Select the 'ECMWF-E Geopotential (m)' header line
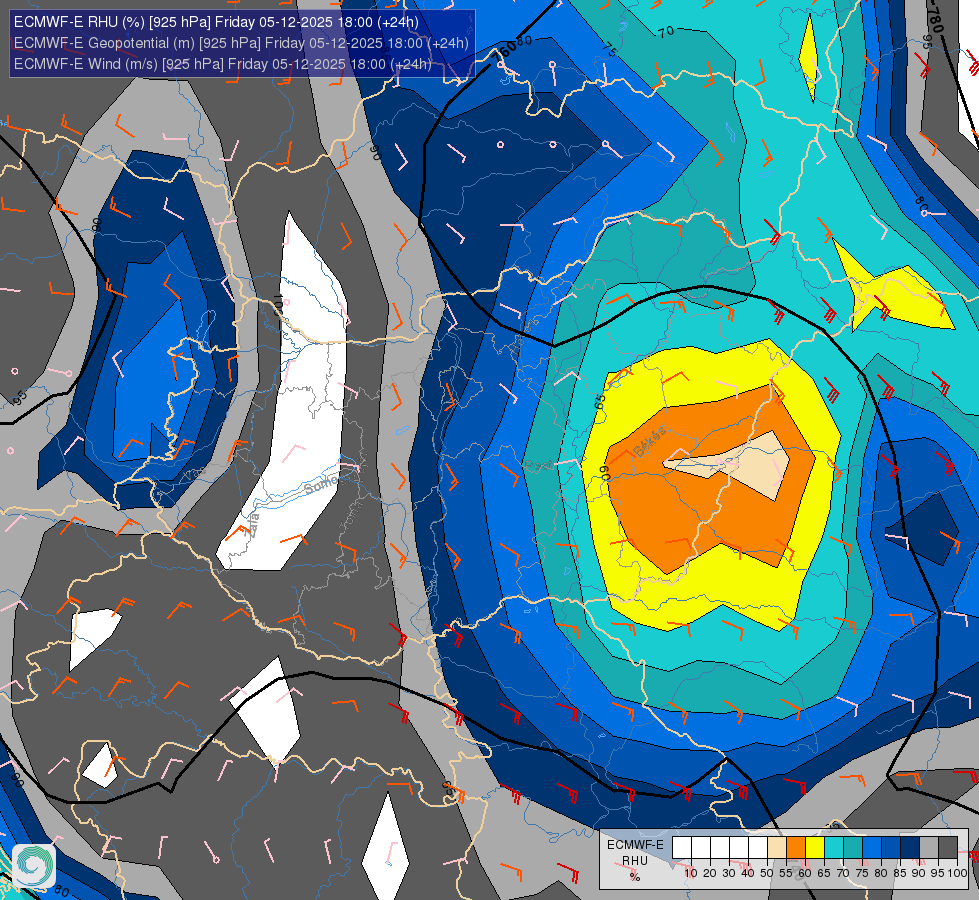 click(x=241, y=43)
